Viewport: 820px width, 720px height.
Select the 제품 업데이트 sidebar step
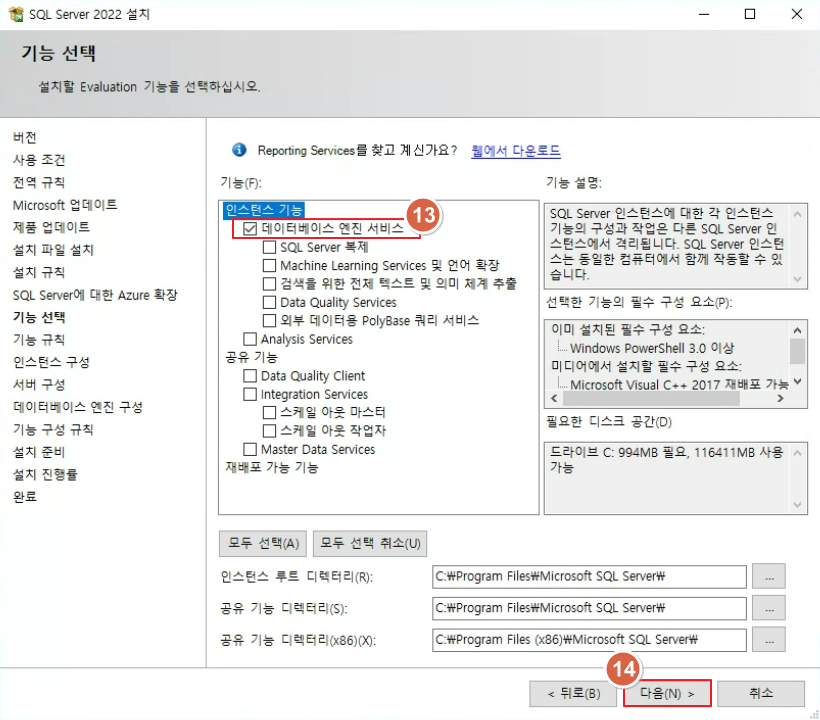tap(51, 227)
